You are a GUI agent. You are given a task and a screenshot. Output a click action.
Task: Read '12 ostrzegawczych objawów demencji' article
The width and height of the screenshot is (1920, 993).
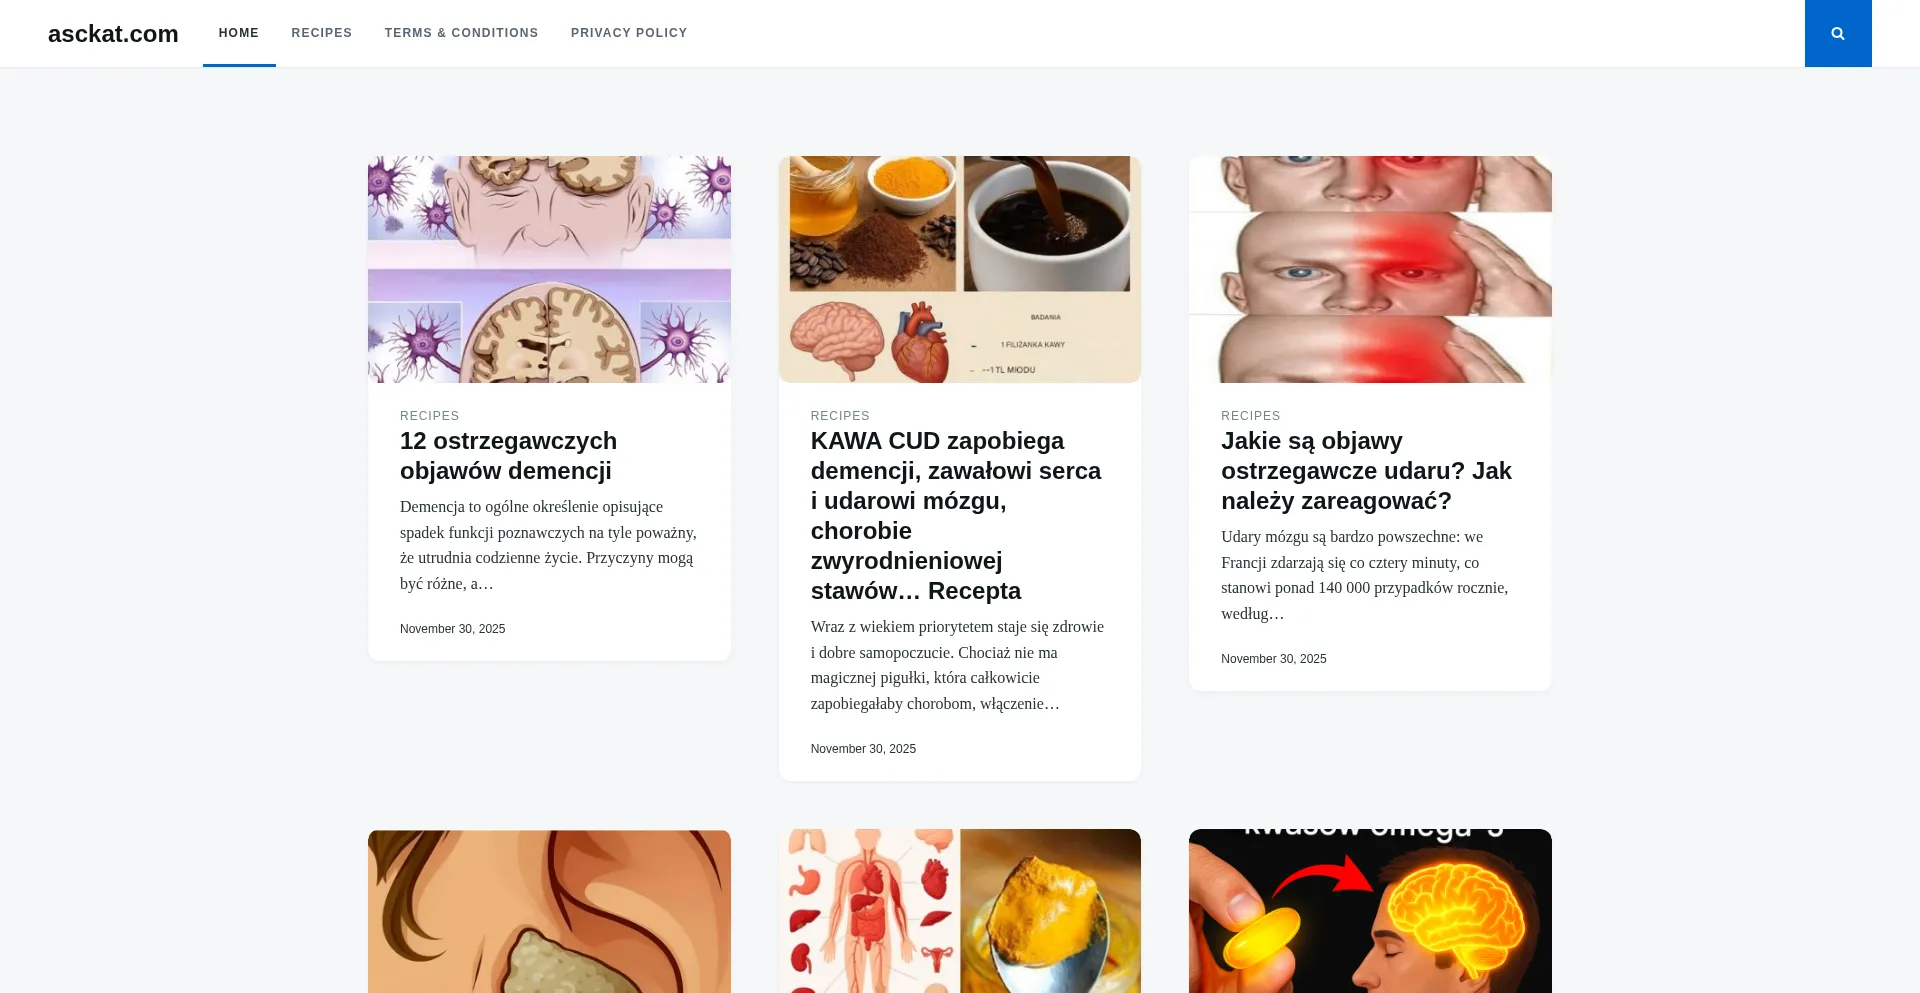point(508,456)
